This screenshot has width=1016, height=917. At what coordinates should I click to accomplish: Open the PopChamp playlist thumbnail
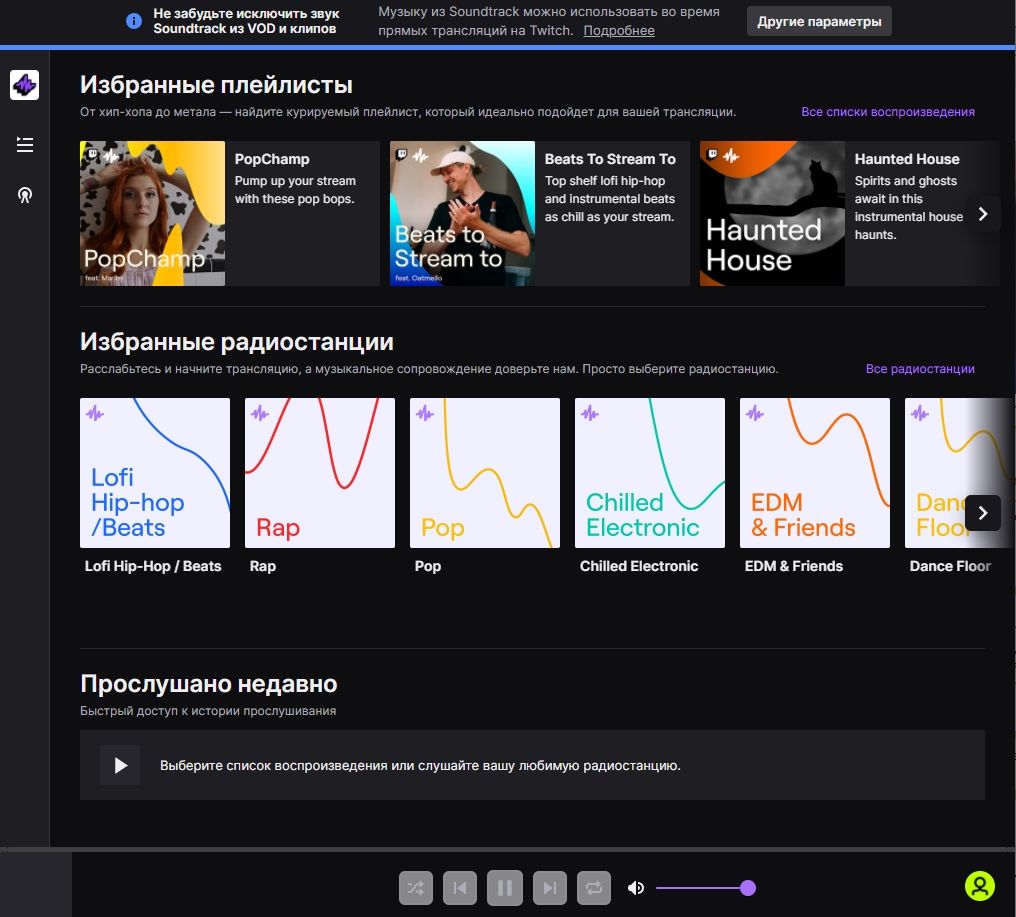click(x=152, y=213)
